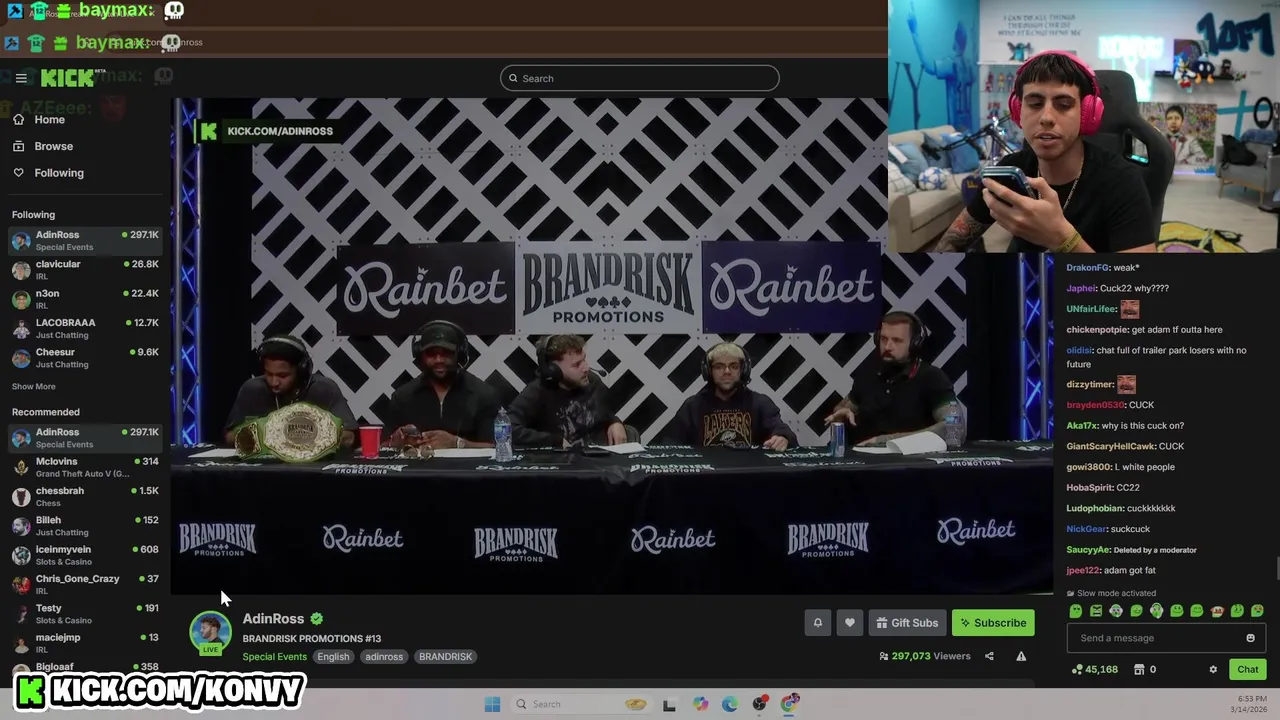Viewport: 1280px width, 720px height.
Task: Open iceinmyvein channel in Recommended list
Action: pyautogui.click(x=85, y=555)
